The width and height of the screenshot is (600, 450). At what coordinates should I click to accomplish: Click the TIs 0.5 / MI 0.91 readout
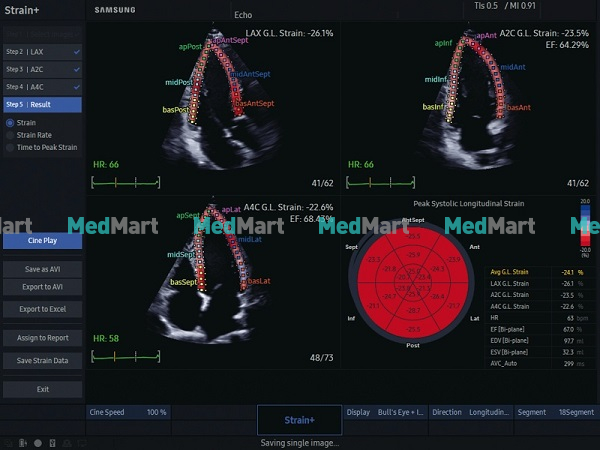tap(505, 6)
